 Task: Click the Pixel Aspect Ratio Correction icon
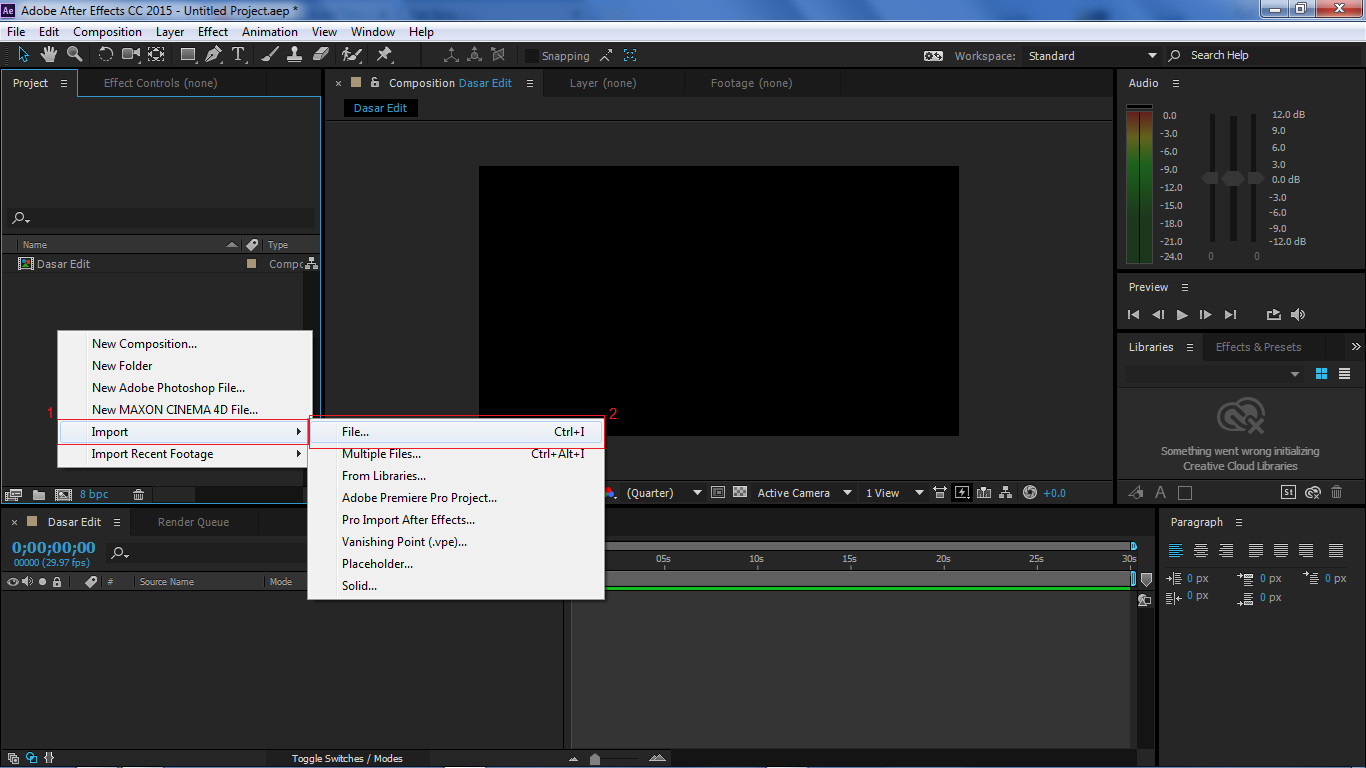click(x=940, y=492)
